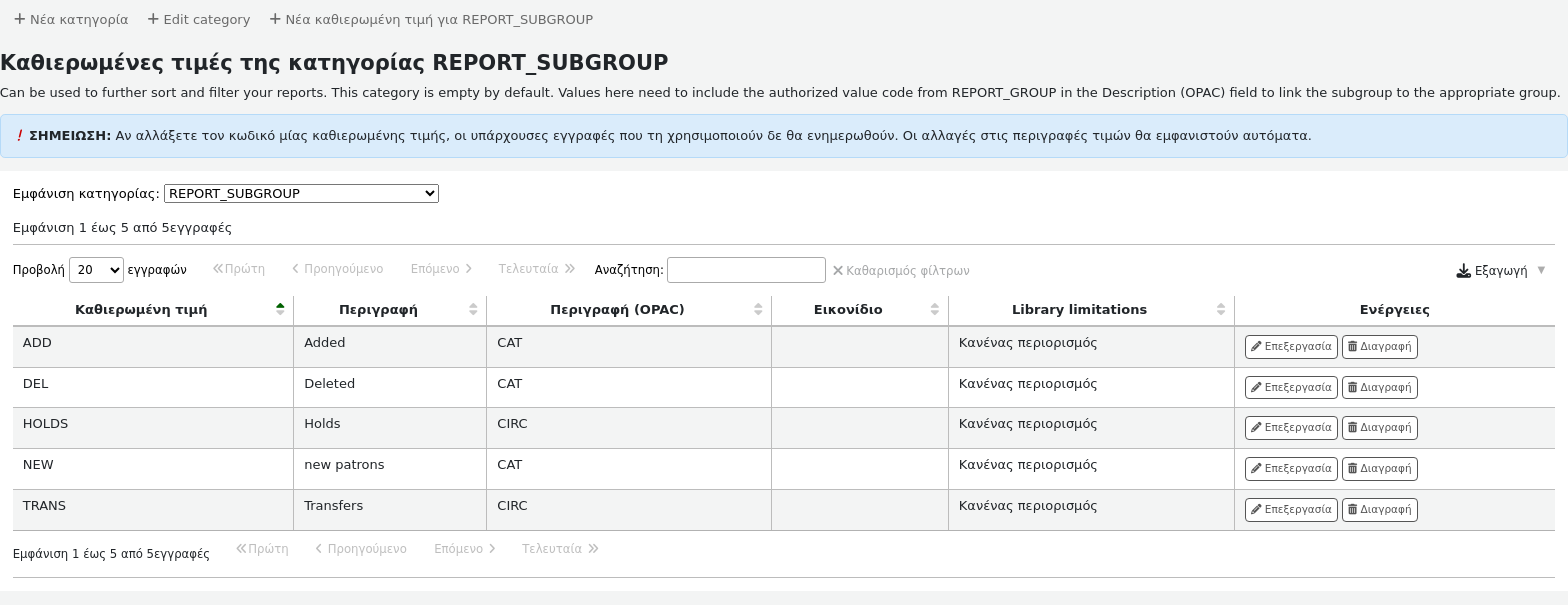Clear filters with the Καθαρισμός φίλτρων link
1568x605 pixels.
point(901,270)
